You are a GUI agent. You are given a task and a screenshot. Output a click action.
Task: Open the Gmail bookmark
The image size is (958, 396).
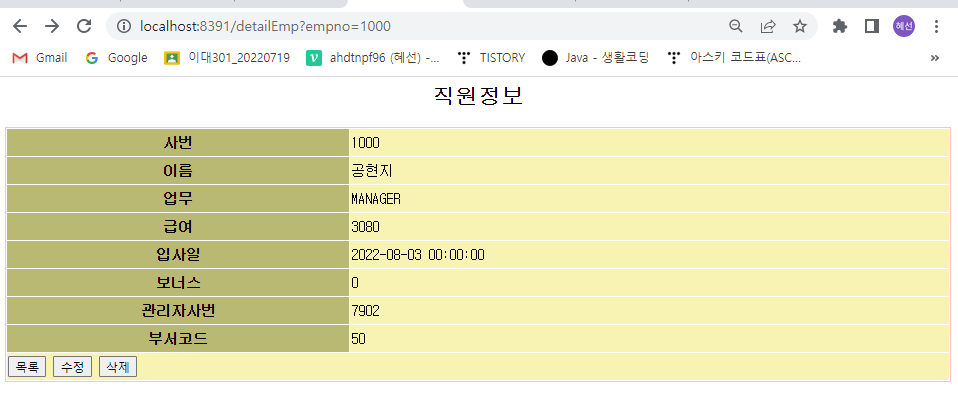[x=40, y=58]
